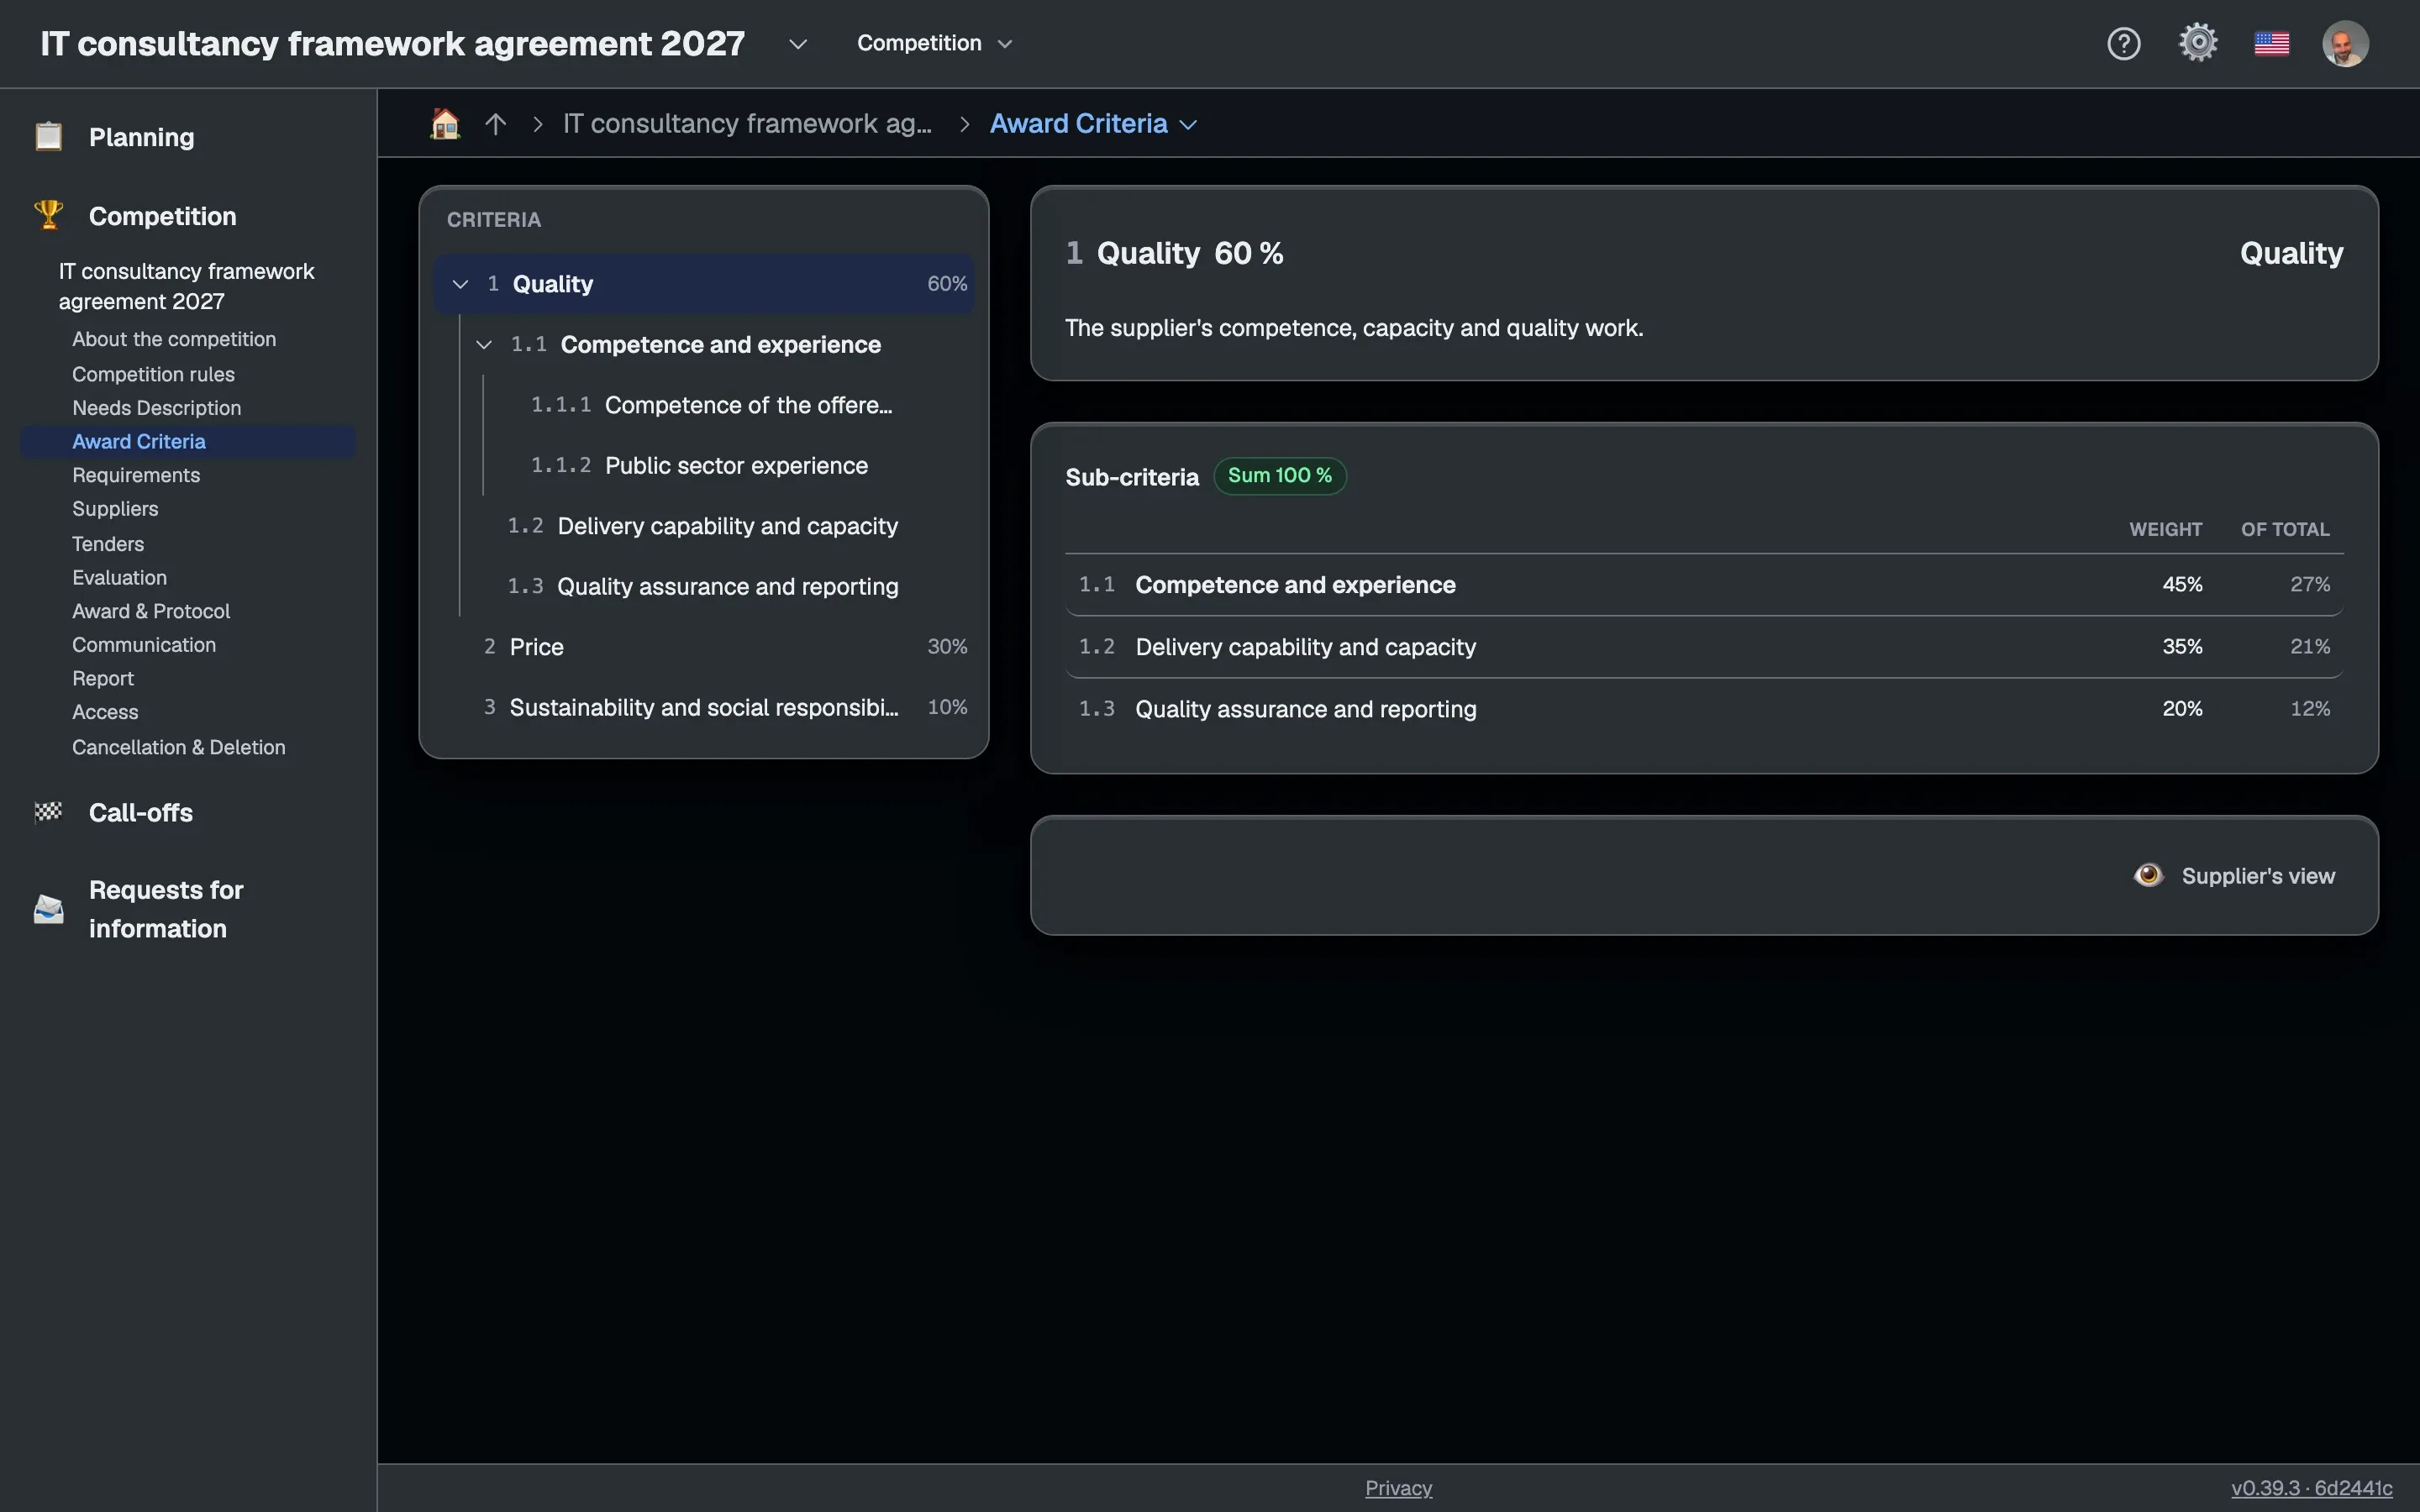Viewport: 2420px width, 1512px height.
Task: Go to home via house icon
Action: [445, 123]
